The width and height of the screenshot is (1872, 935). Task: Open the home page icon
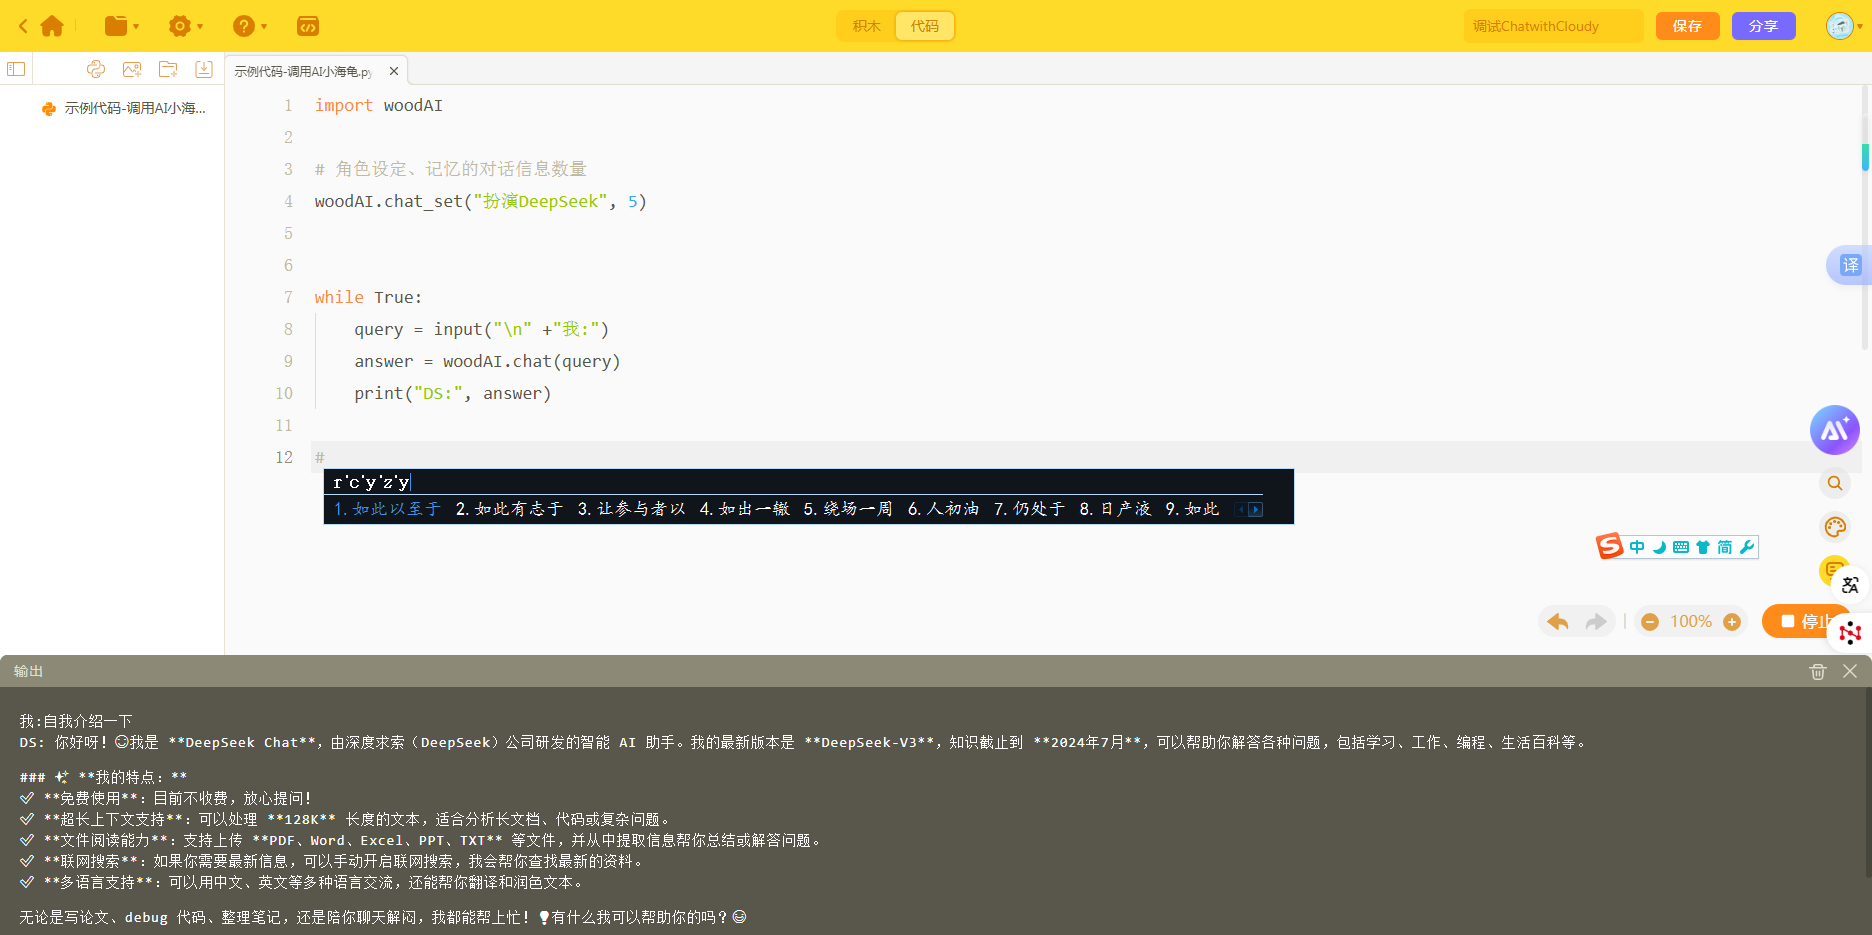point(52,26)
